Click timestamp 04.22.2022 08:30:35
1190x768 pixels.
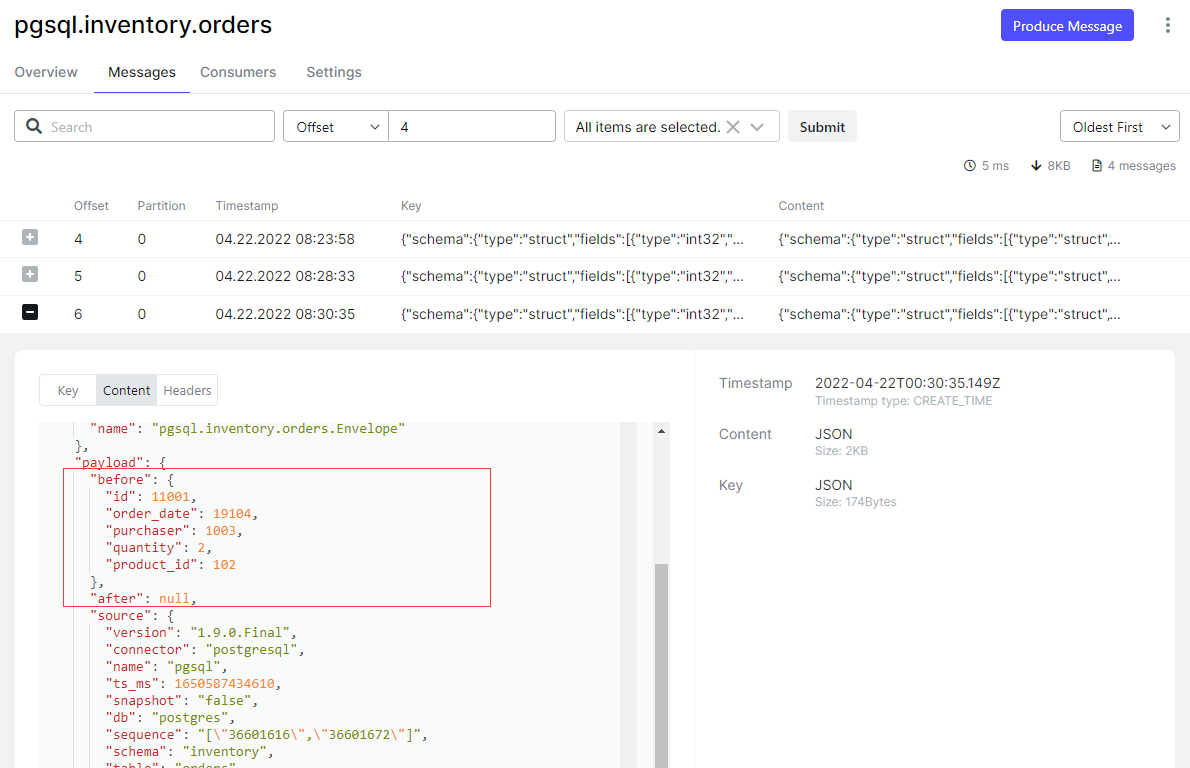(x=285, y=314)
